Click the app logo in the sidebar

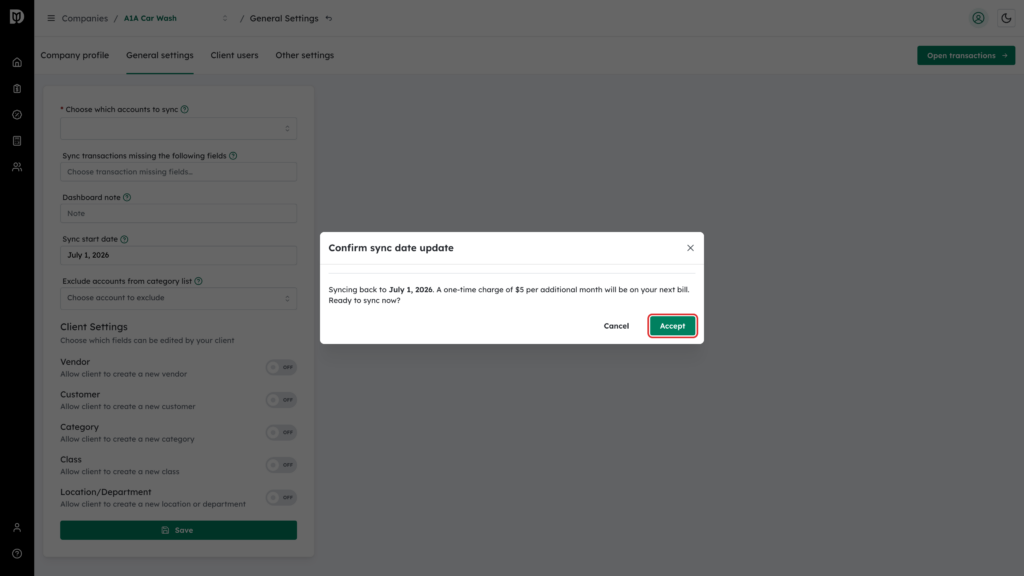point(17,16)
